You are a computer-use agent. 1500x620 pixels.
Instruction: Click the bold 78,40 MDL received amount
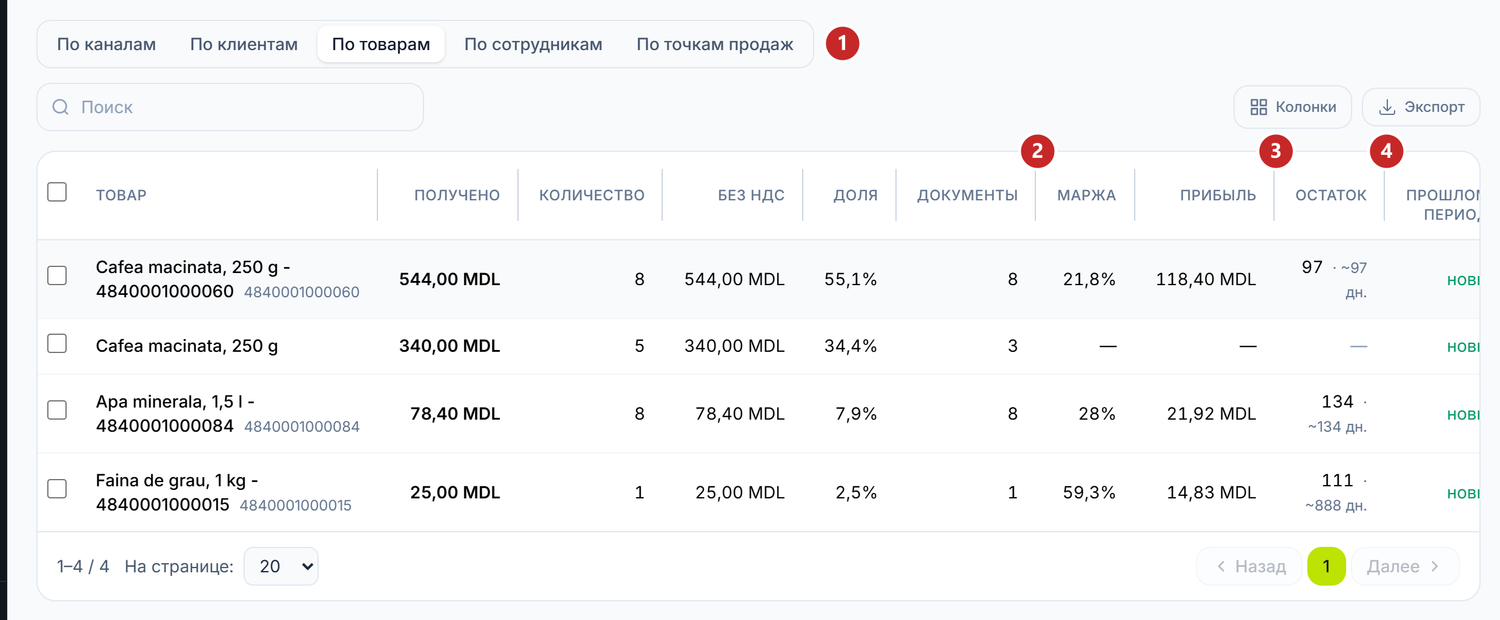455,413
